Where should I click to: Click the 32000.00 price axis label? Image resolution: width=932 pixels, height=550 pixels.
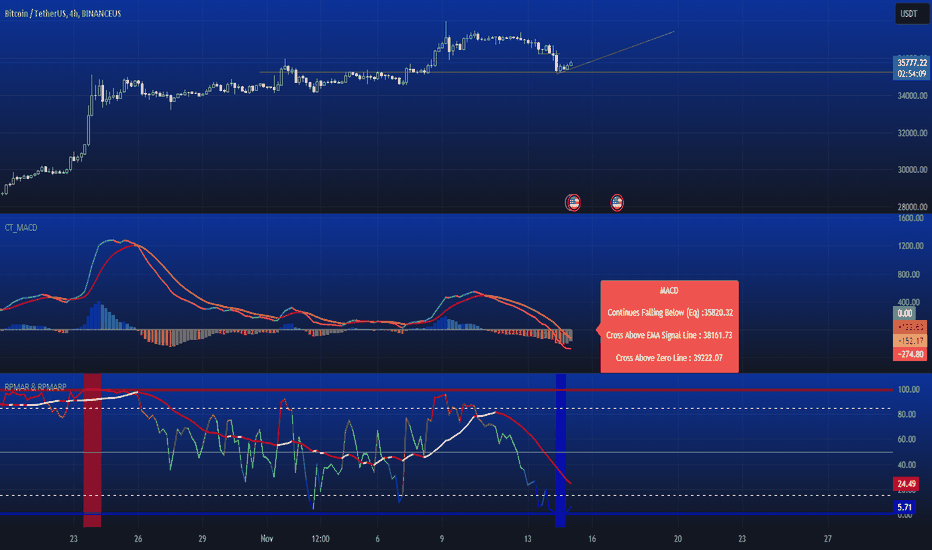click(912, 133)
